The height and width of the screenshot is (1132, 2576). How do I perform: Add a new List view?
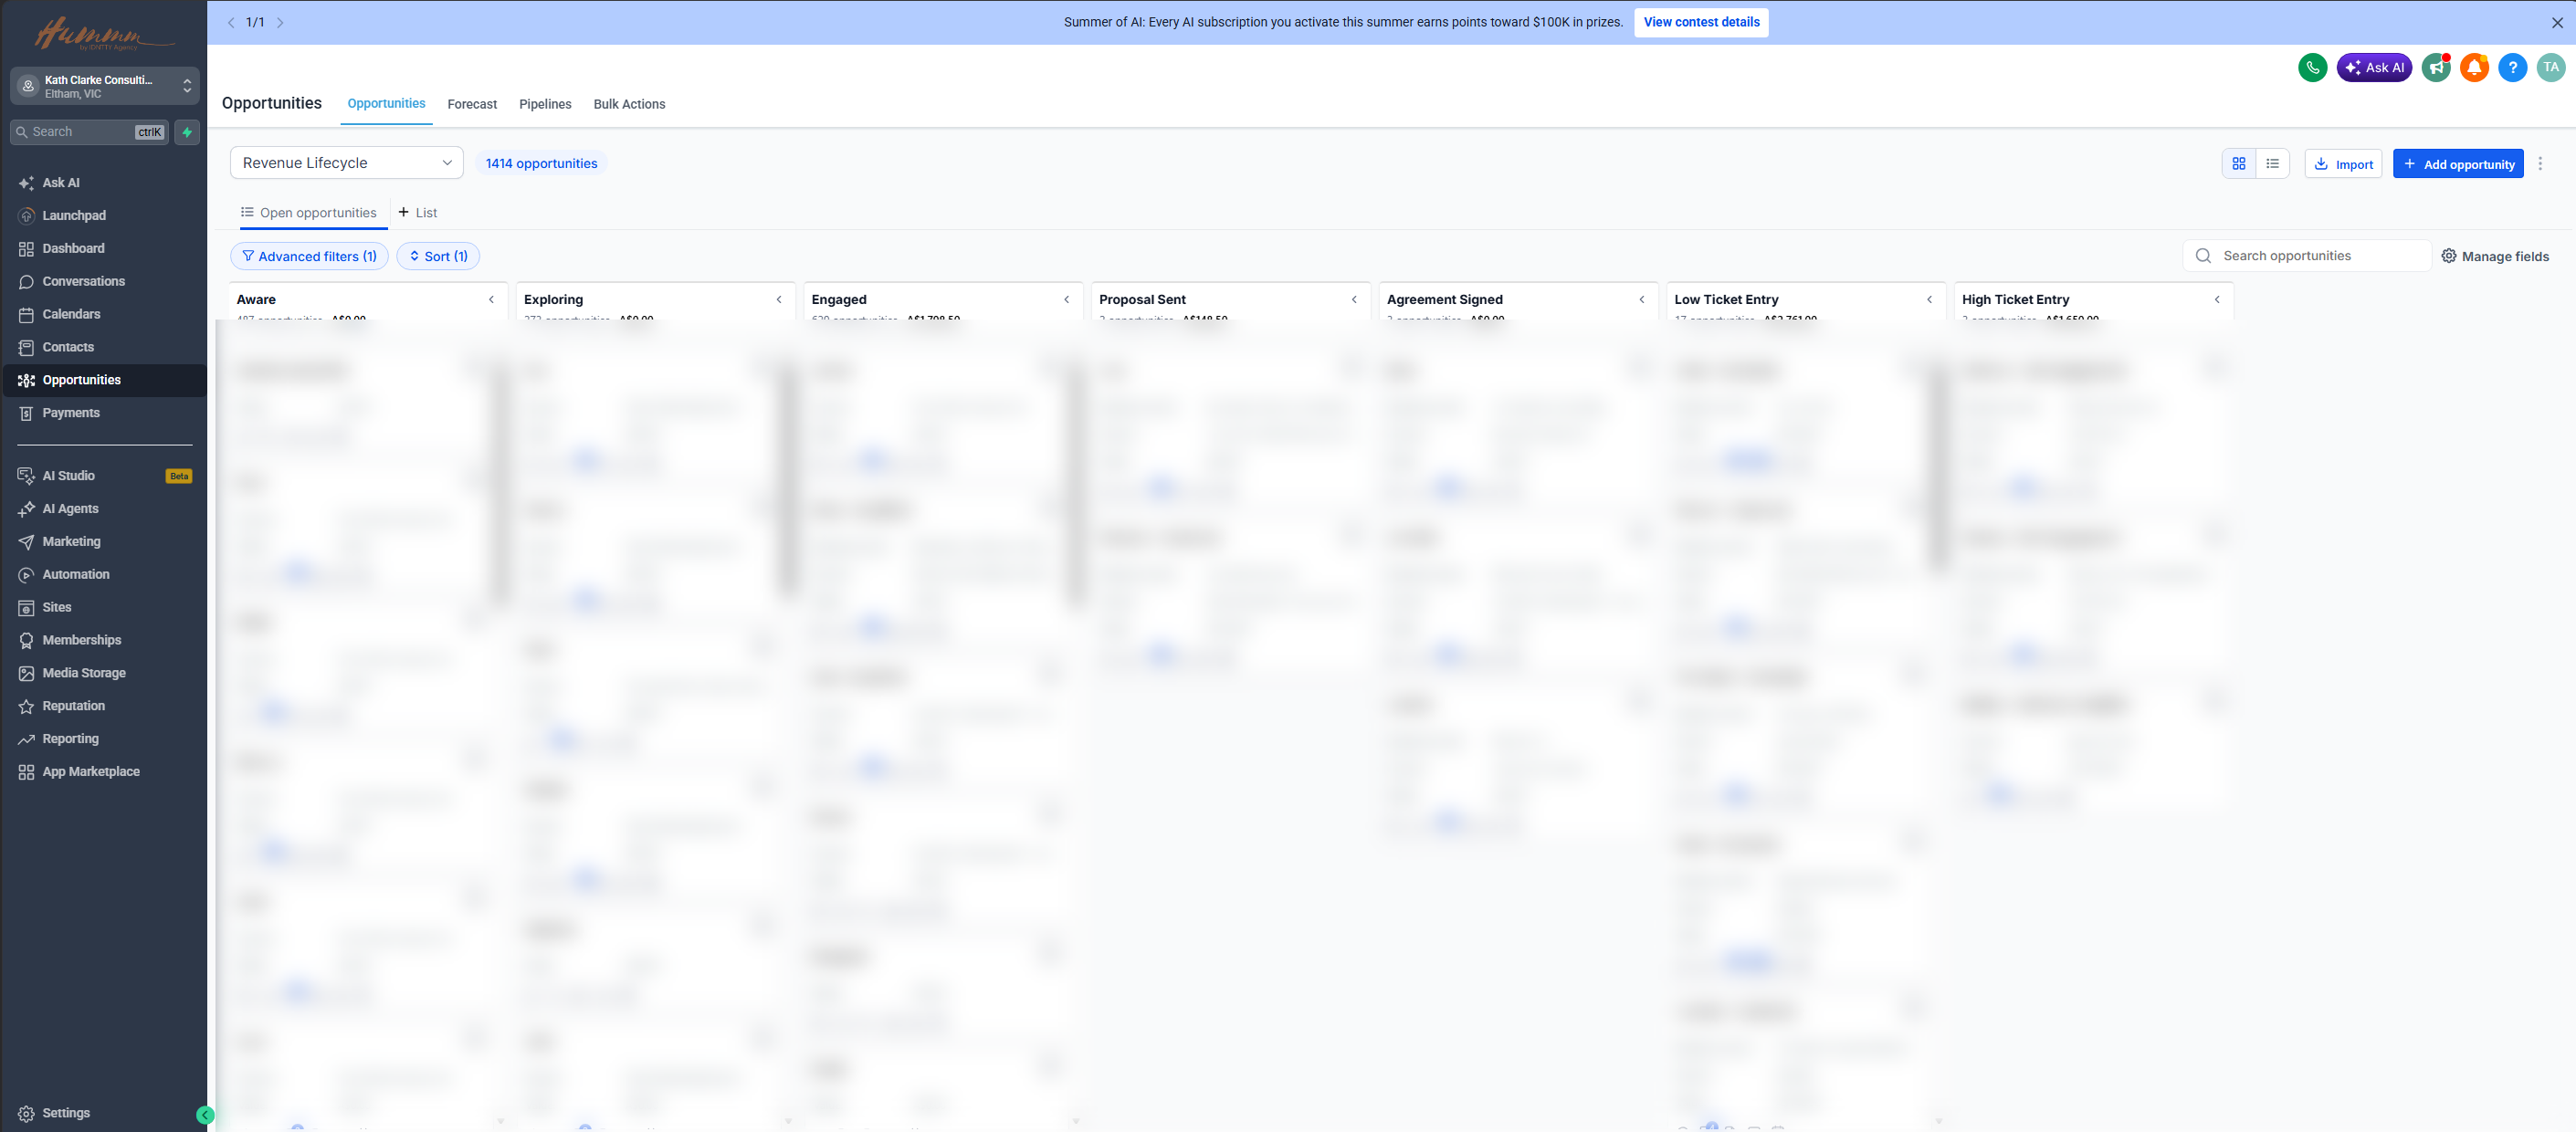click(x=418, y=213)
